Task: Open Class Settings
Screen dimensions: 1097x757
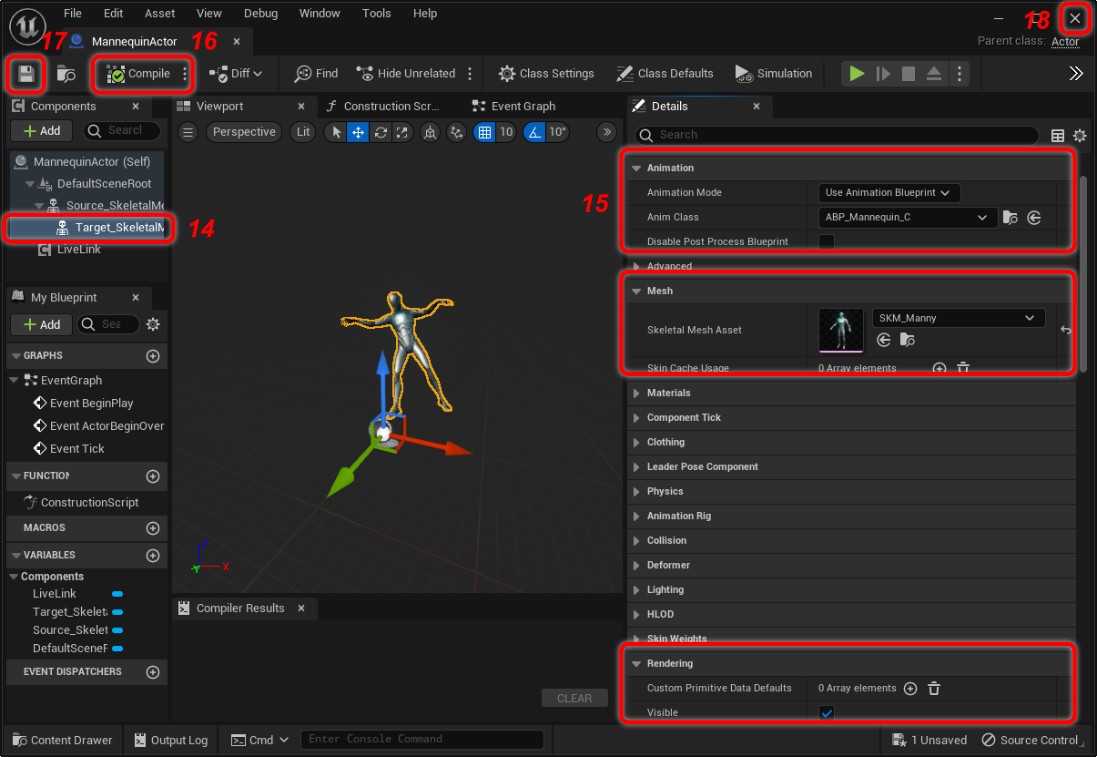Action: pyautogui.click(x=546, y=74)
